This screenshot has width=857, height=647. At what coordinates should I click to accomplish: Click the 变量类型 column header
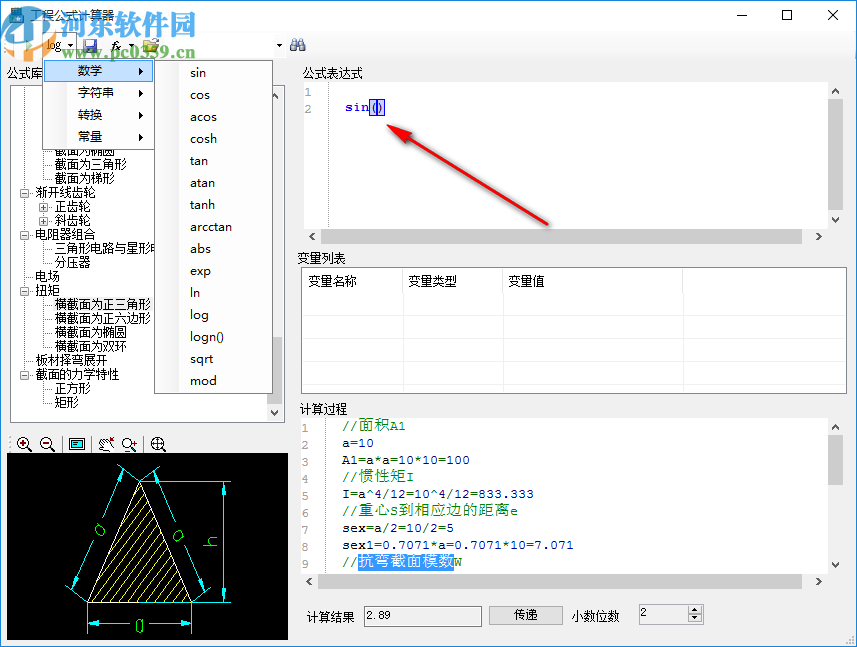[453, 281]
